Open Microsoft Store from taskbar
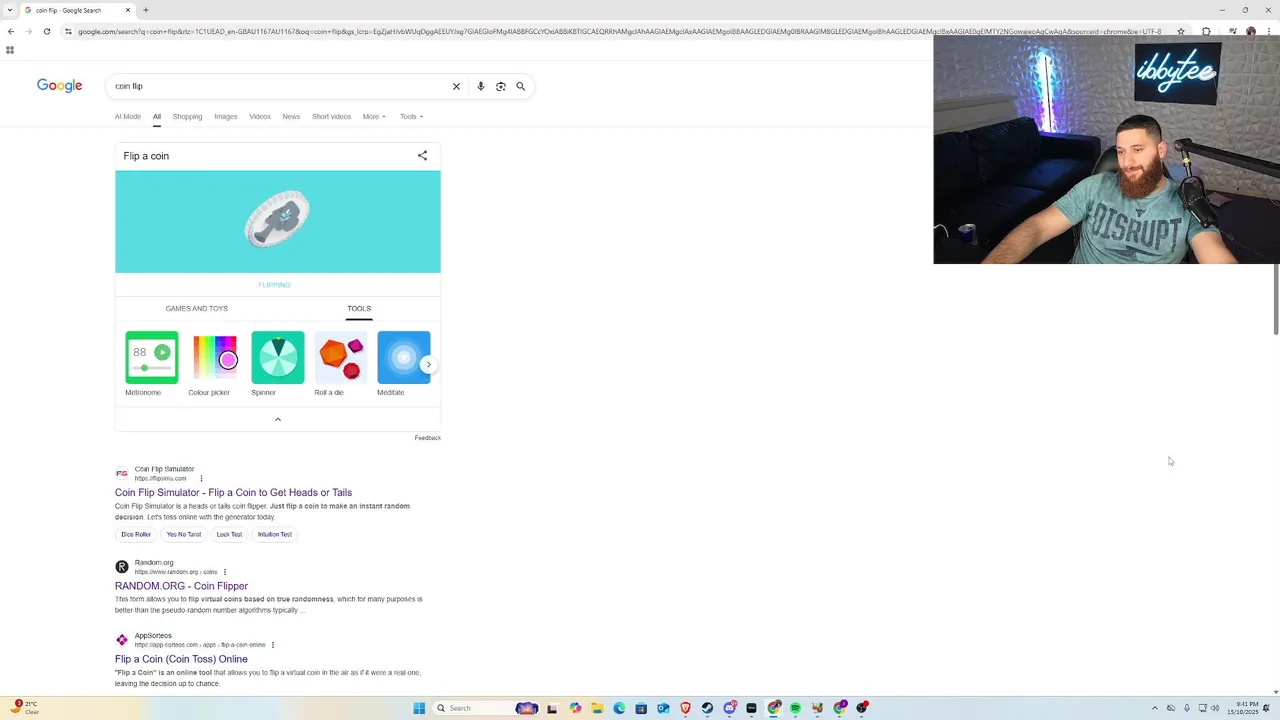 coord(641,708)
